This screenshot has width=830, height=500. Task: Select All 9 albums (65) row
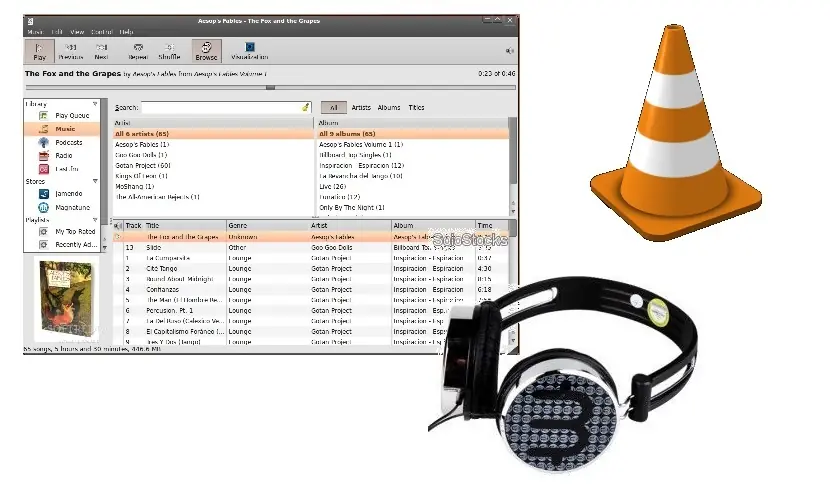[413, 134]
